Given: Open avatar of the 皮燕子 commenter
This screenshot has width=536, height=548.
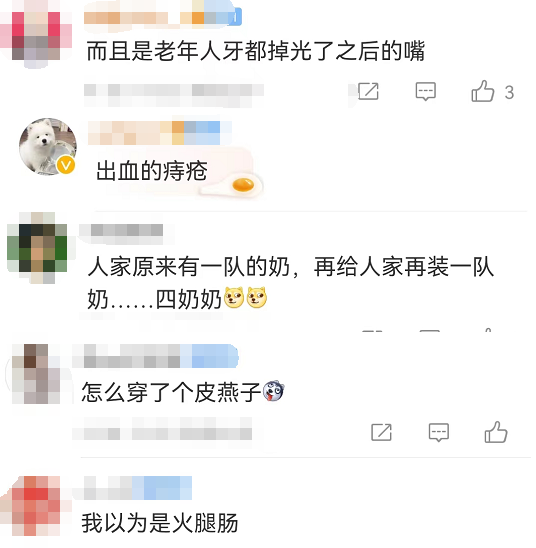Looking at the screenshot, I should point(37,374).
